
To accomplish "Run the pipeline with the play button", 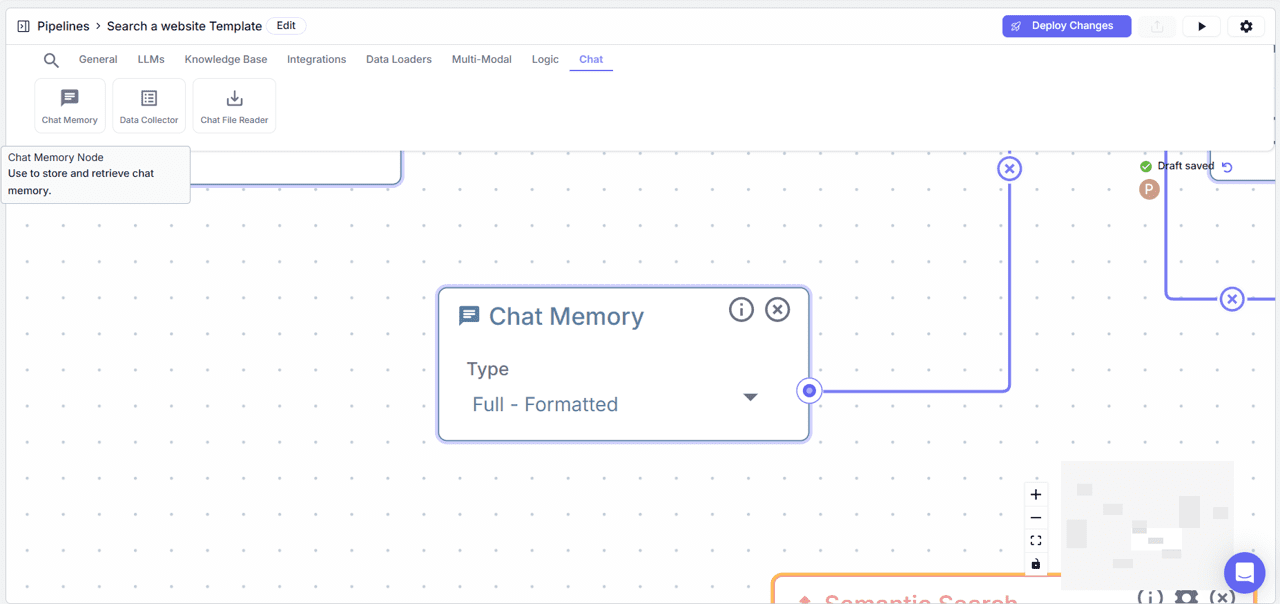I will [x=1201, y=26].
